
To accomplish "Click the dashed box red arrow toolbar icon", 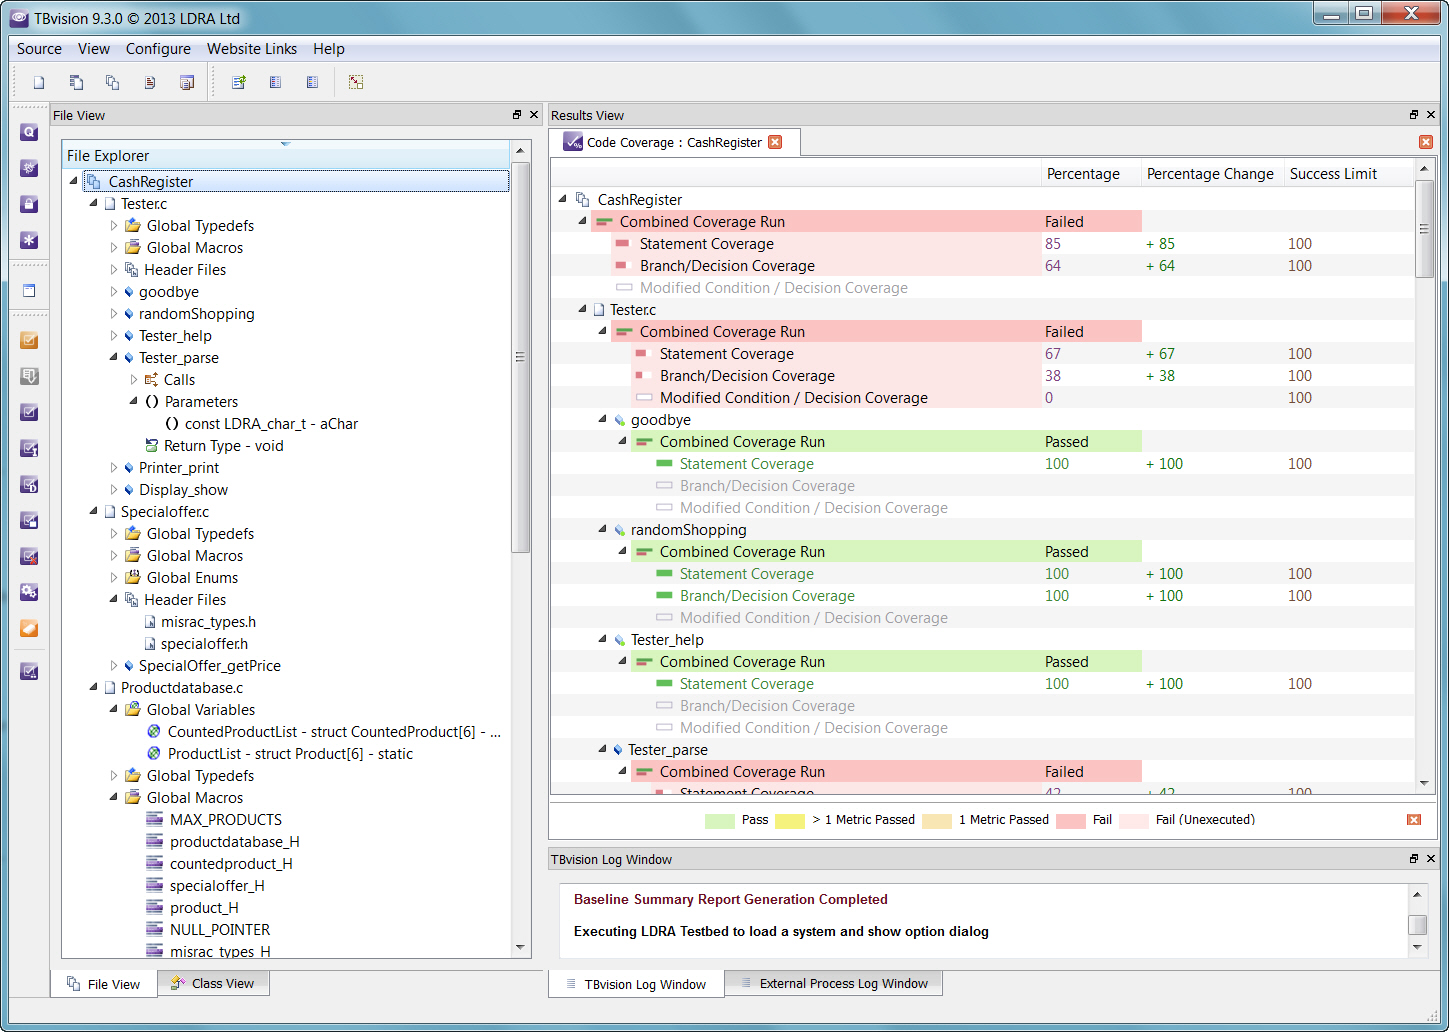I will tap(356, 82).
